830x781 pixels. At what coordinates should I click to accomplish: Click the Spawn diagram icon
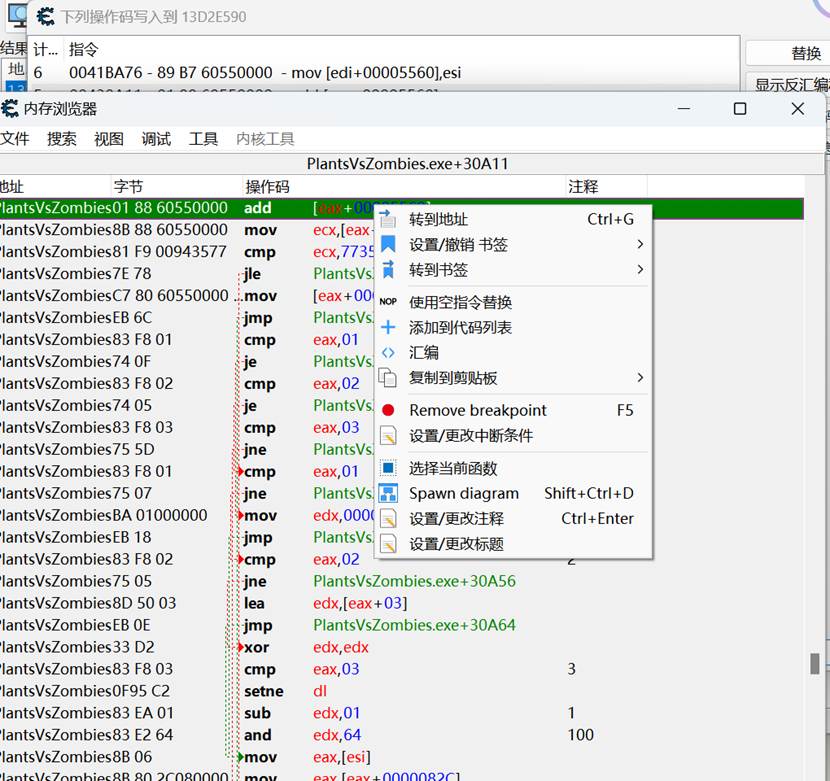(388, 493)
